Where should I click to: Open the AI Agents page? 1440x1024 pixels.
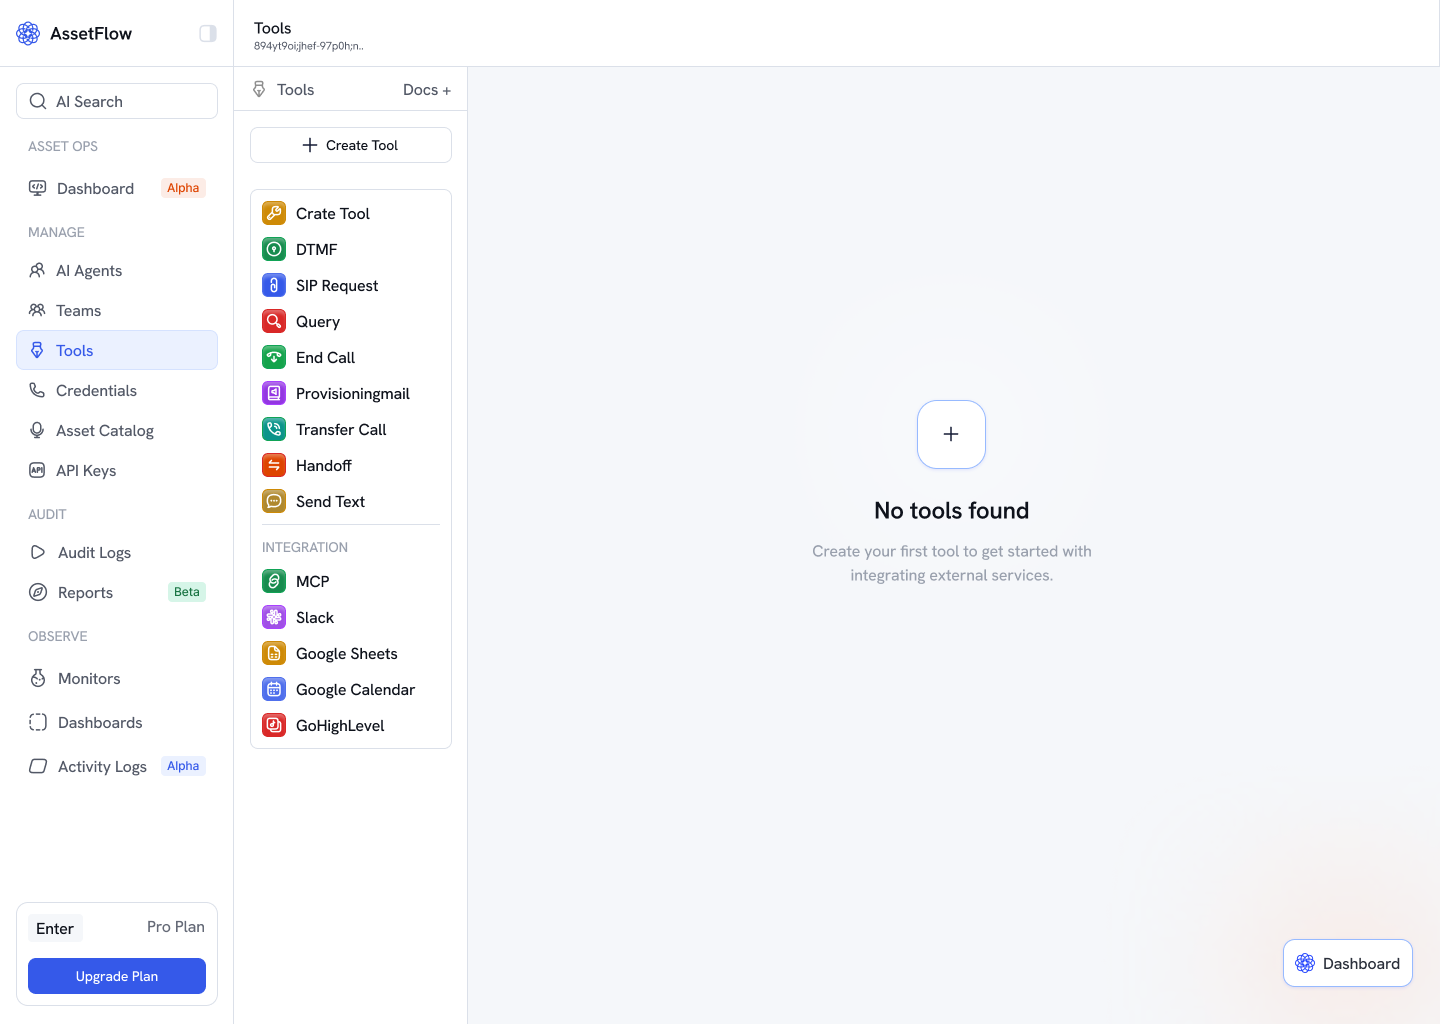(x=117, y=270)
